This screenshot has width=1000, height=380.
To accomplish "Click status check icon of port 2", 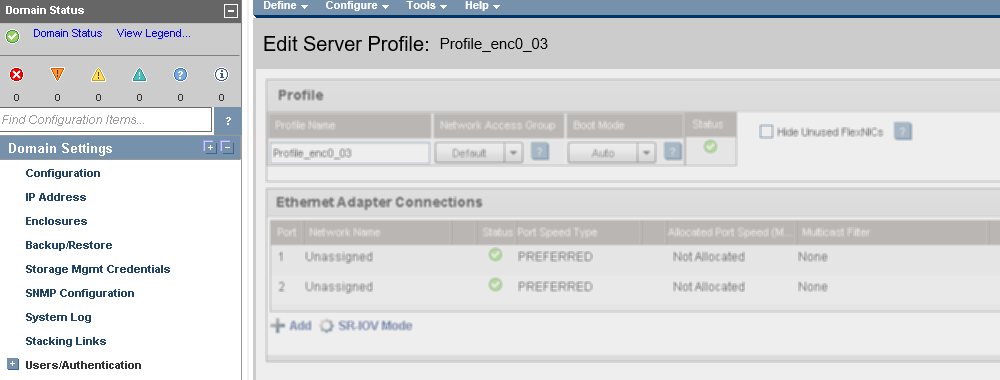I will 495,284.
